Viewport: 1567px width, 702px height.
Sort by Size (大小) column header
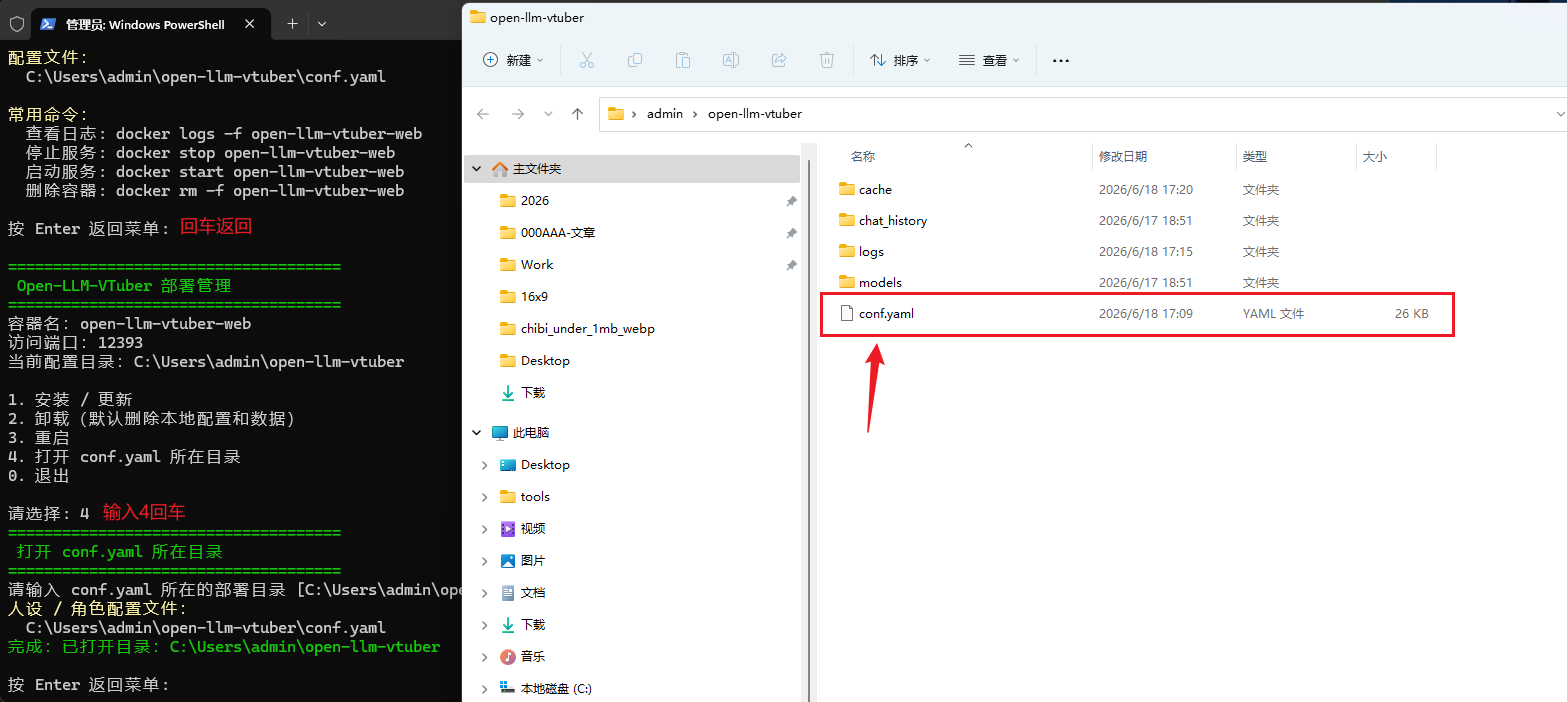pos(1373,157)
